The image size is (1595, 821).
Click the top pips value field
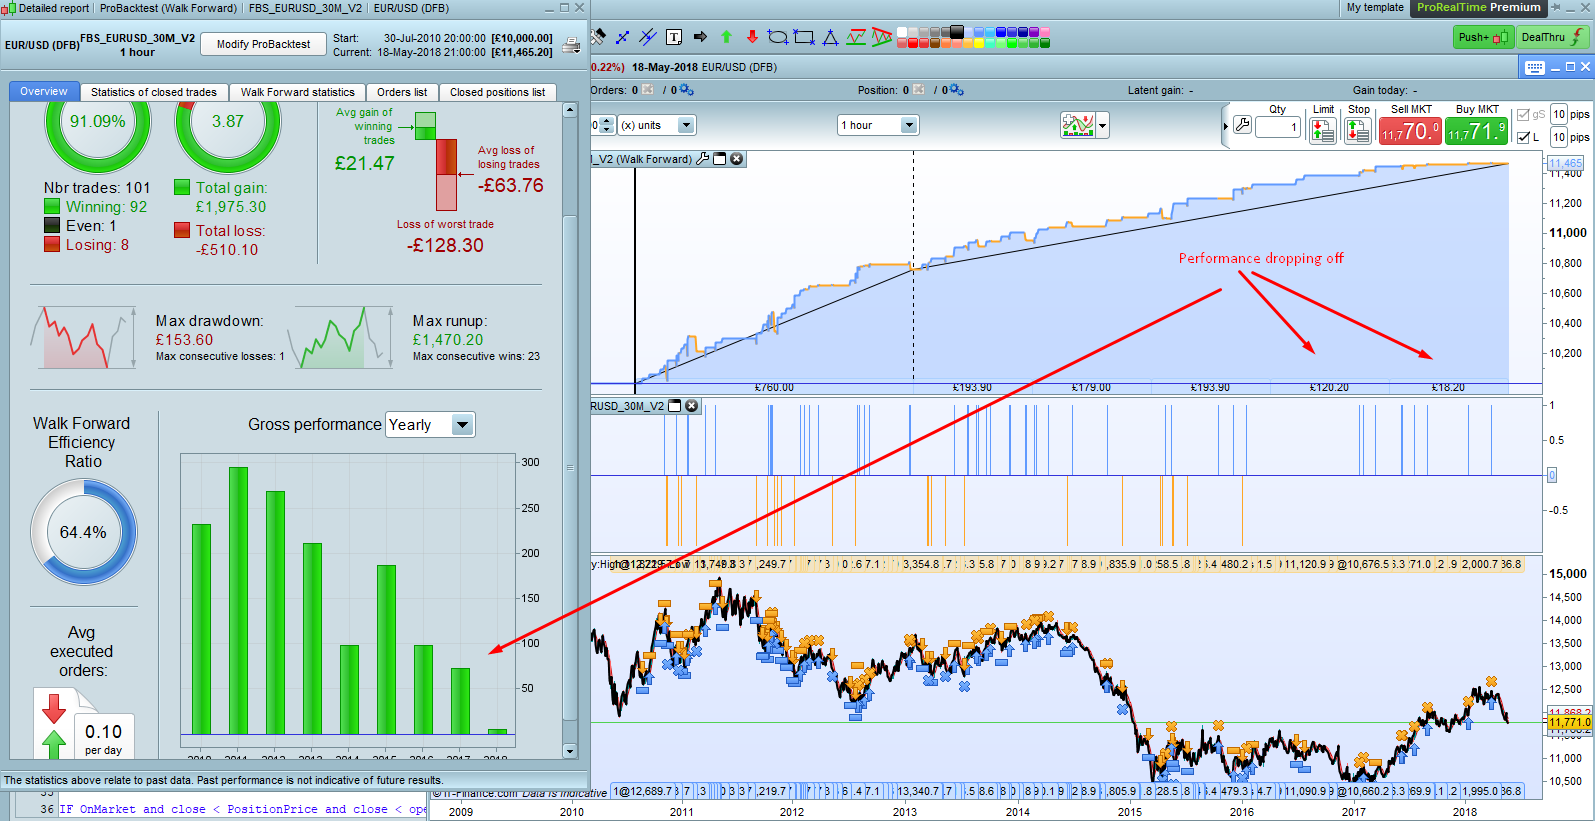(x=1559, y=115)
